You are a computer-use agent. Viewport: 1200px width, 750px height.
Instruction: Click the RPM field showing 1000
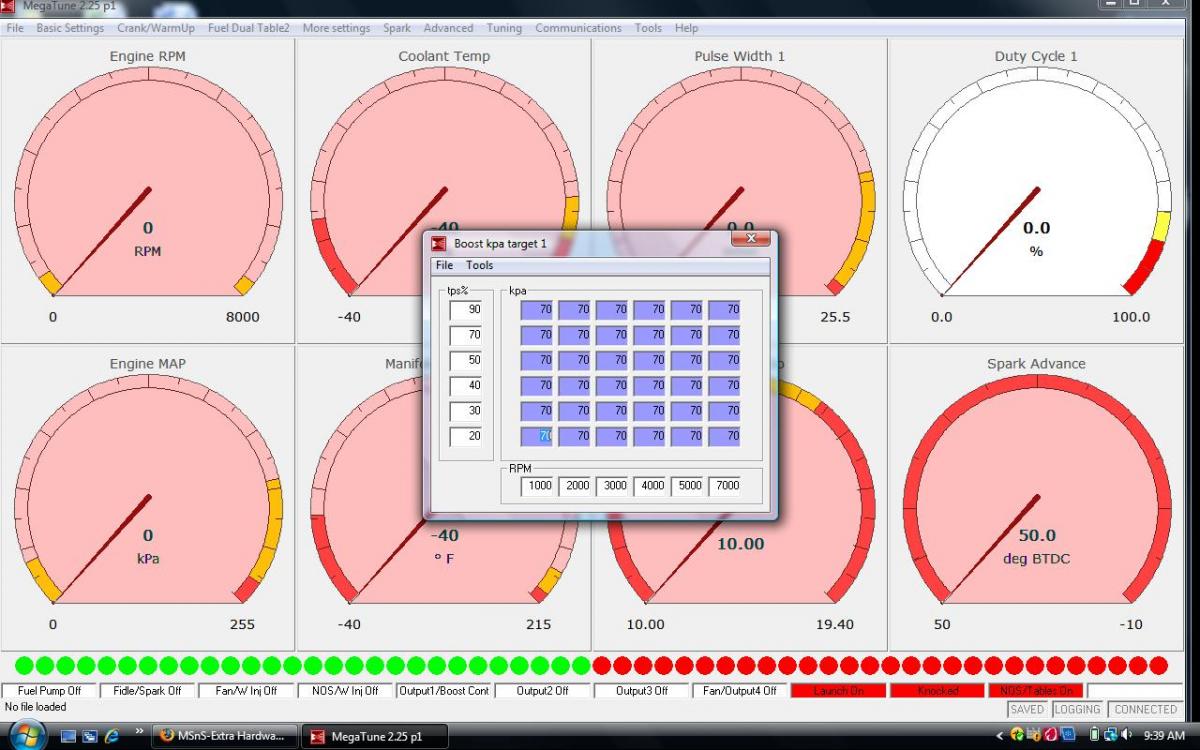537,486
